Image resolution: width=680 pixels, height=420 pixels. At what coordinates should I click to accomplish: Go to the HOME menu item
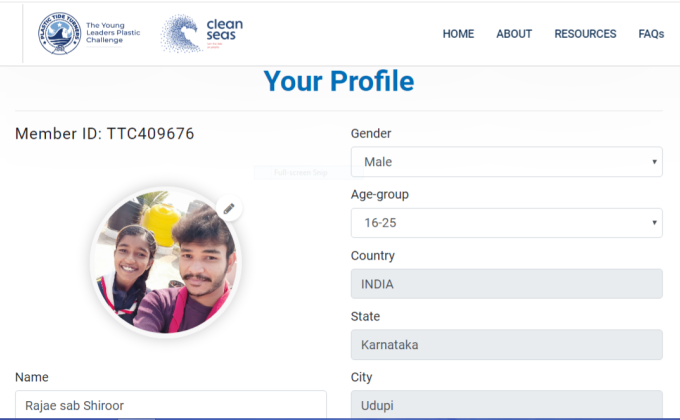click(458, 34)
